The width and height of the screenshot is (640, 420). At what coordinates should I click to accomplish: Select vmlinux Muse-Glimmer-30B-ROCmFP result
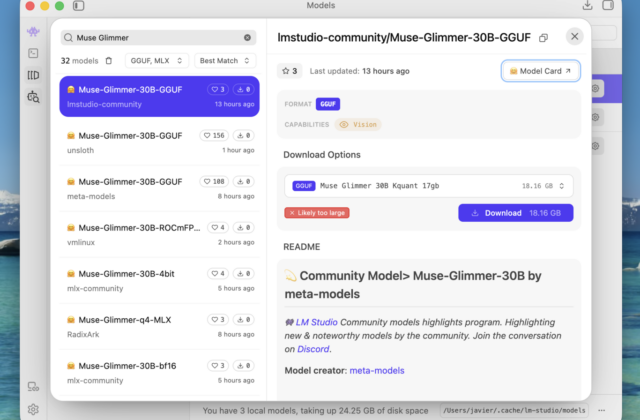159,235
